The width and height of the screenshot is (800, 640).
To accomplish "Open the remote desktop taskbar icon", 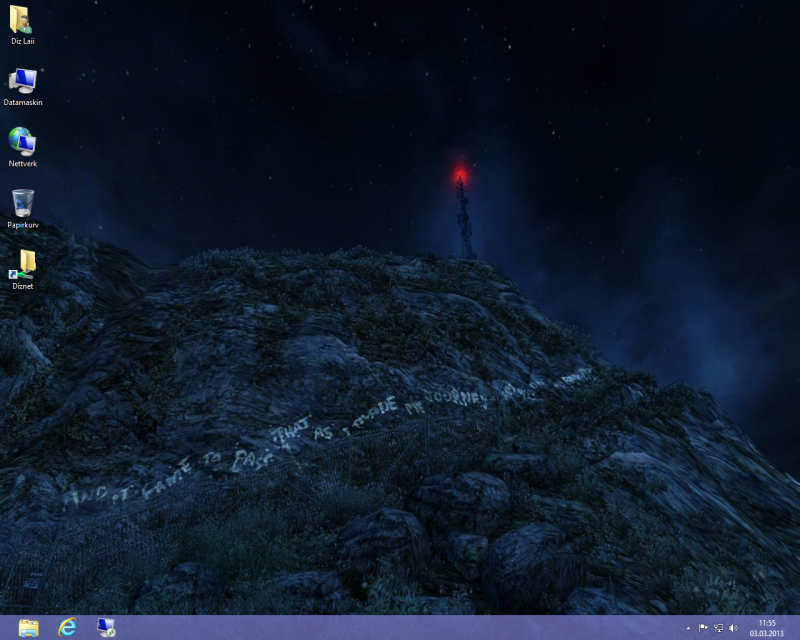I will point(106,628).
